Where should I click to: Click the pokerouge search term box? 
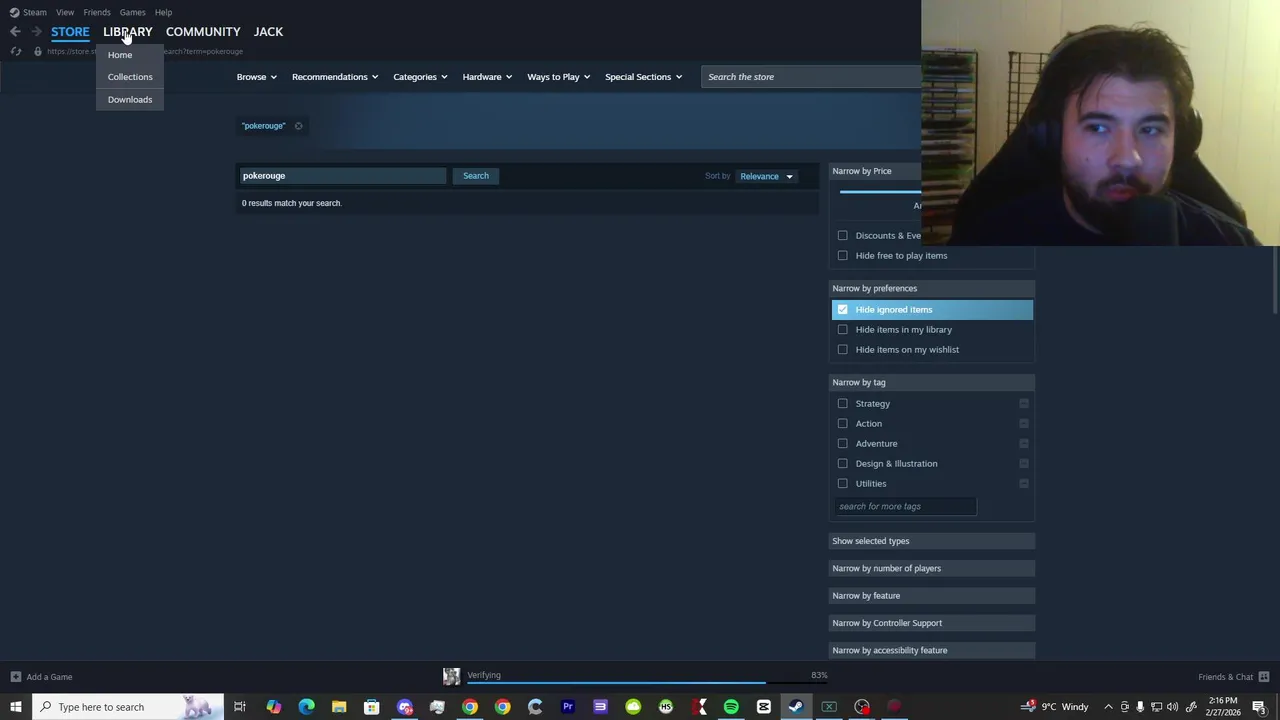[341, 176]
